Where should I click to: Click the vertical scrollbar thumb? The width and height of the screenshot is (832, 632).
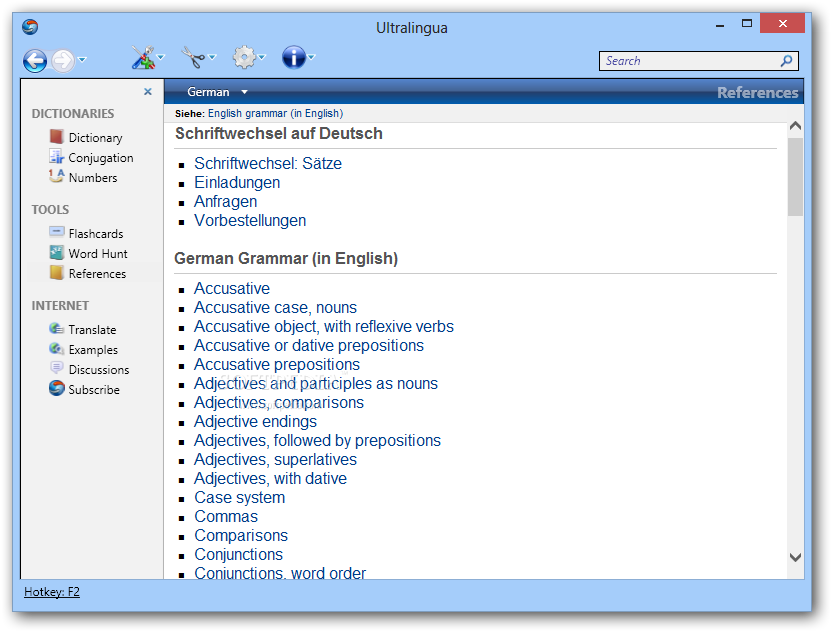(795, 177)
